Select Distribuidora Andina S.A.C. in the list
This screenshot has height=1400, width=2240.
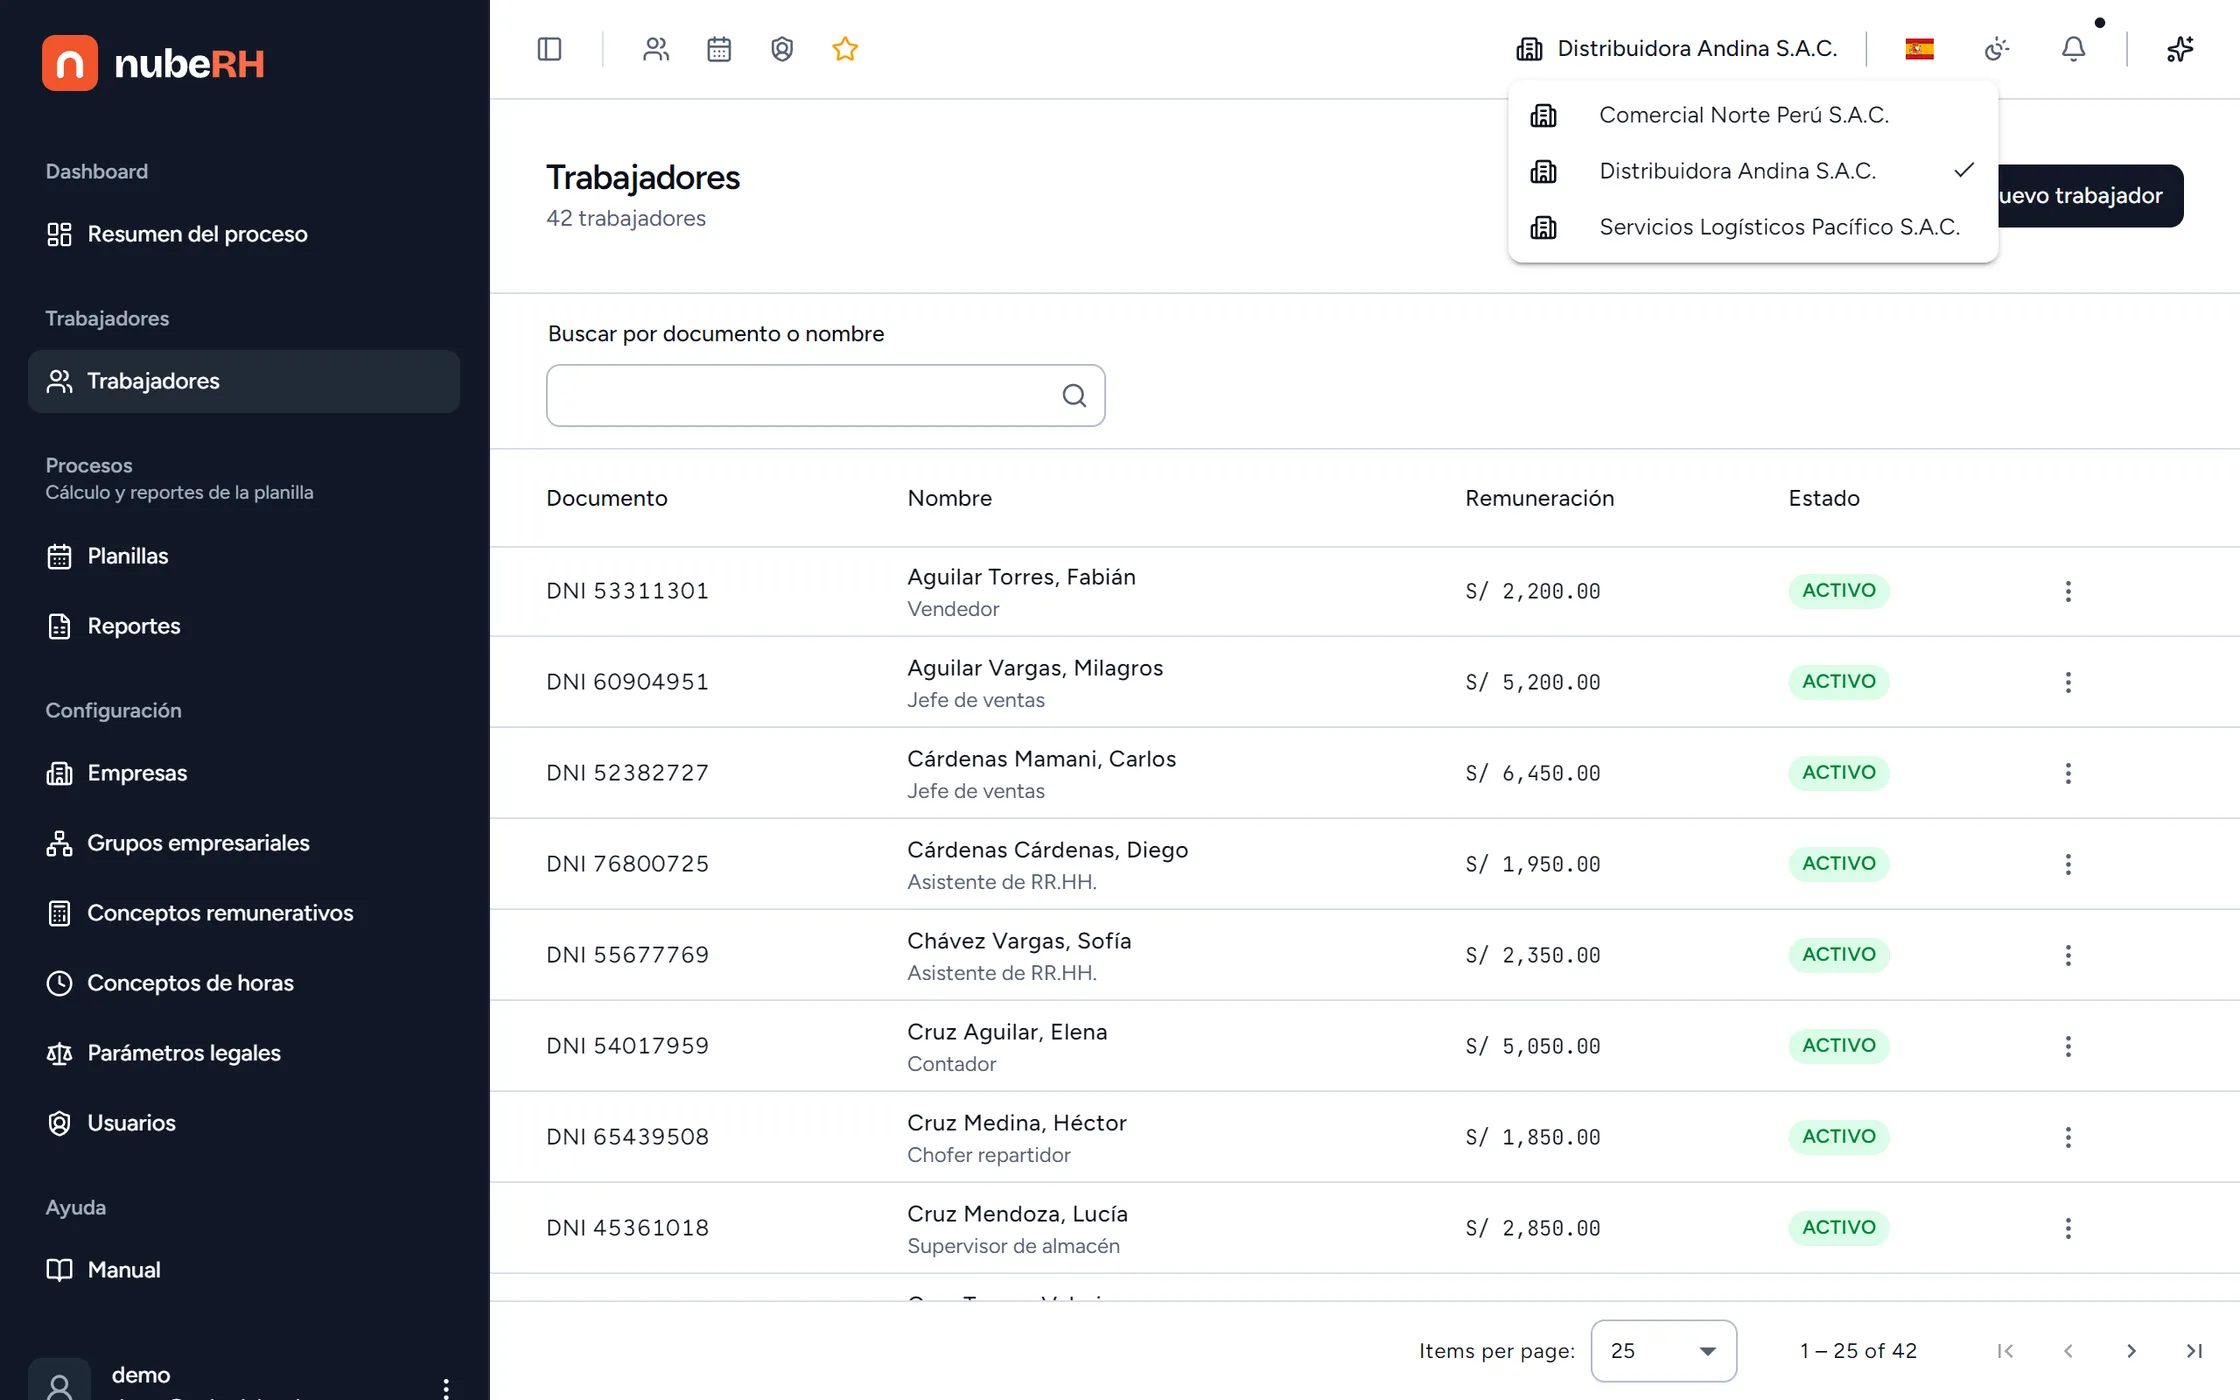click(1753, 171)
